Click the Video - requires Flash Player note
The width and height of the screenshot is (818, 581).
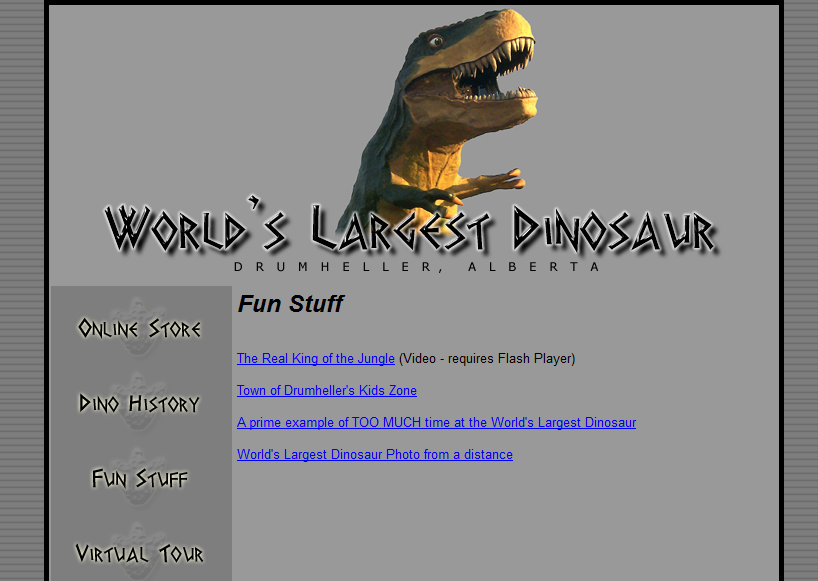[x=487, y=359]
